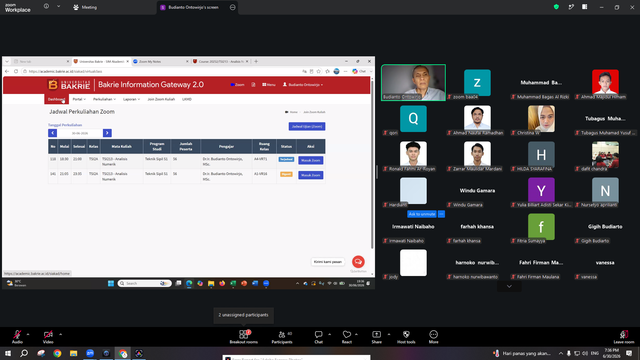The width and height of the screenshot is (640, 360).
Task: Expand React options arrow
Action: click(x=356, y=334)
